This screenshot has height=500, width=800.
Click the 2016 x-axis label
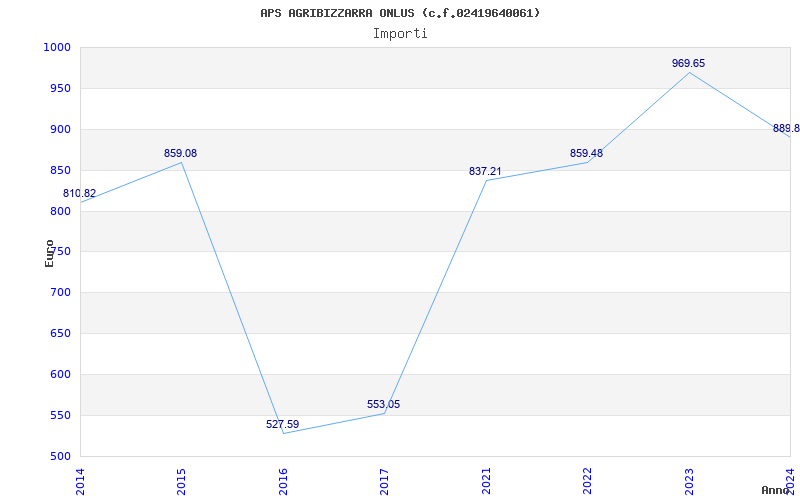coord(283,481)
